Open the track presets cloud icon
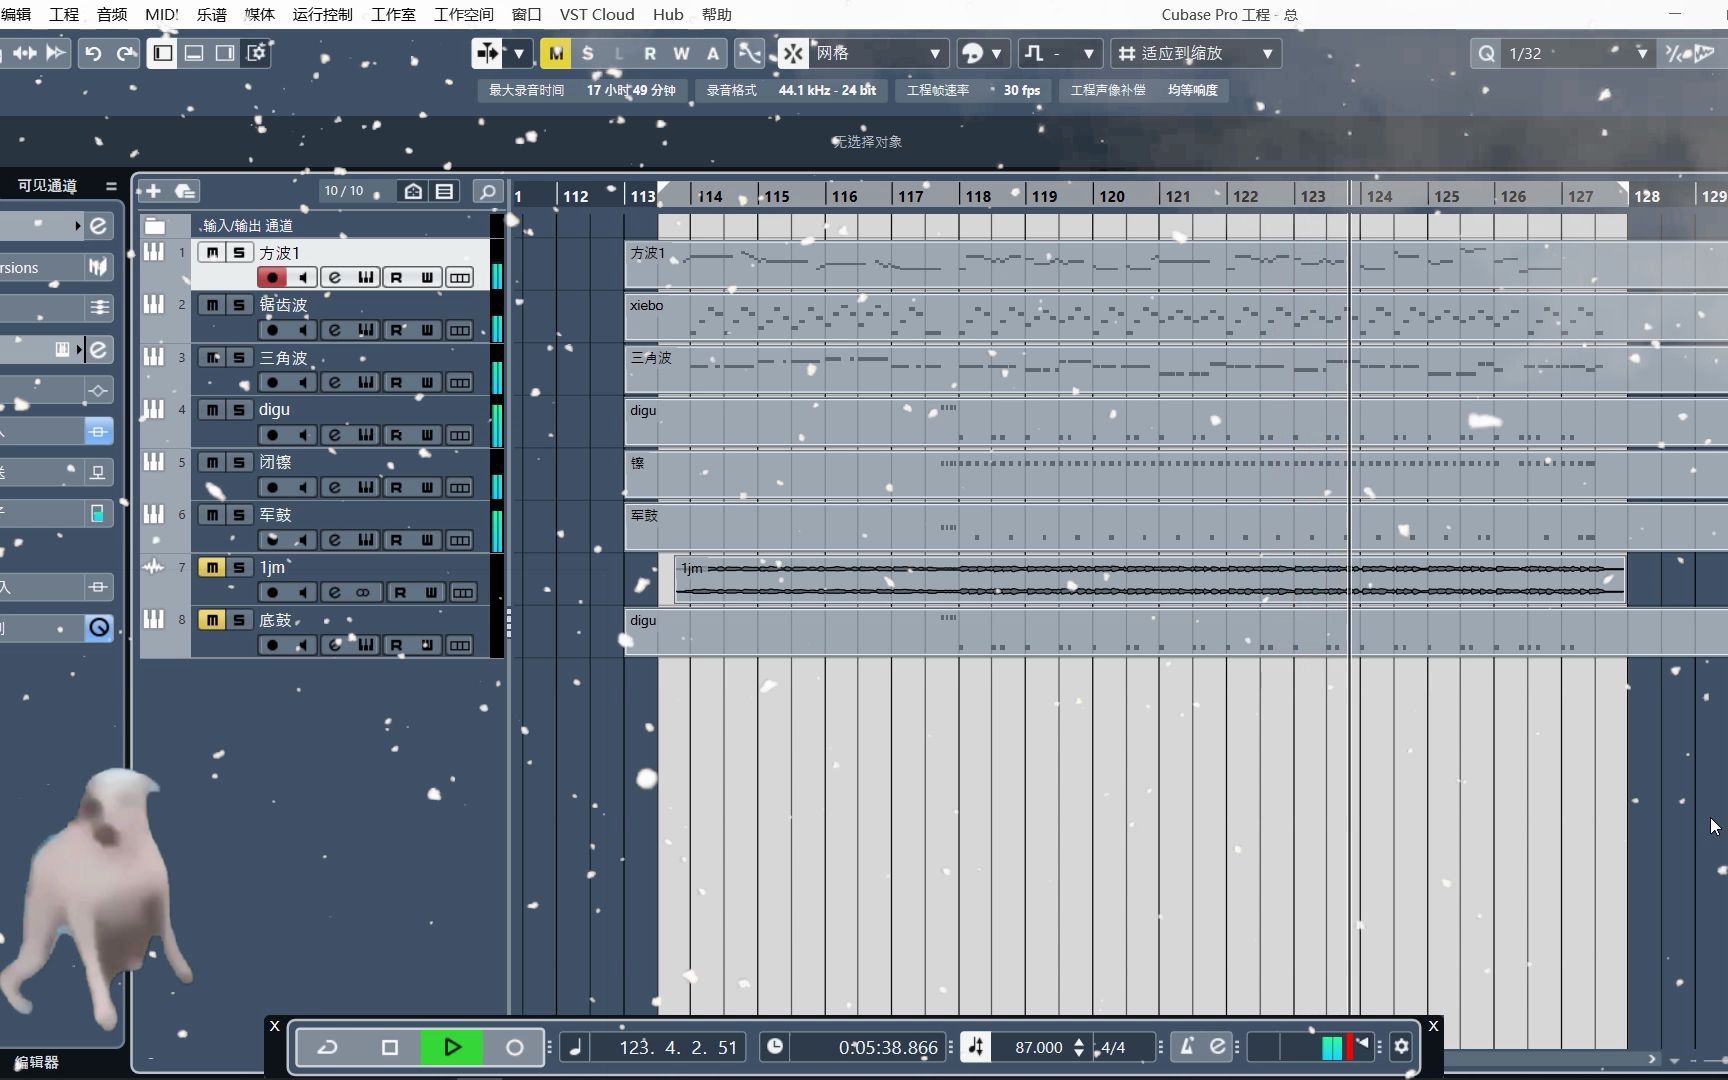 point(185,191)
